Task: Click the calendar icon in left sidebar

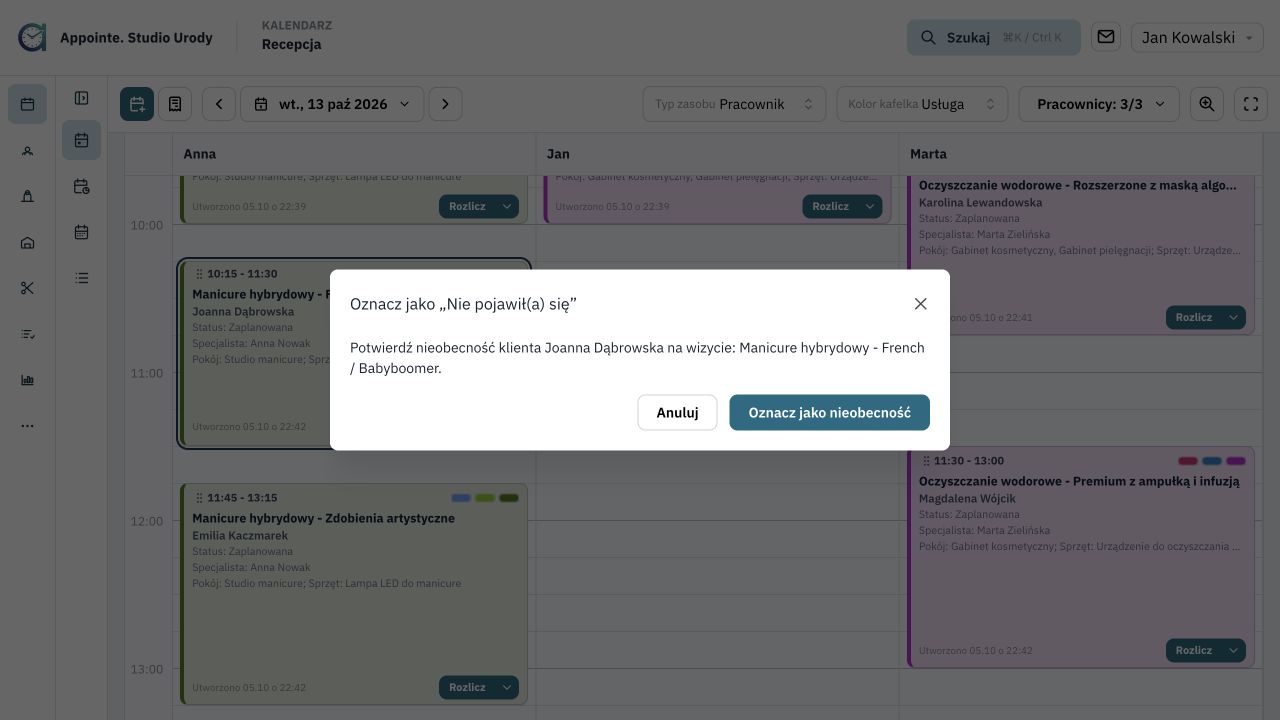Action: 27,104
